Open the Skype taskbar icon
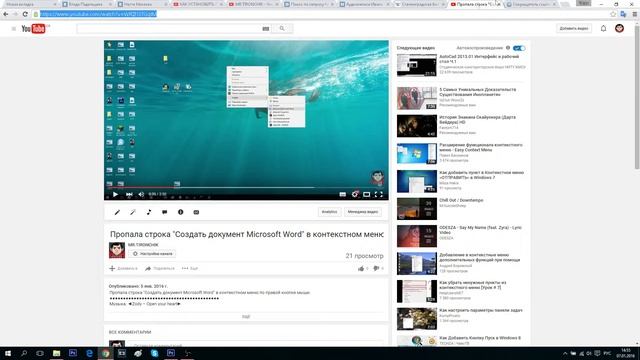The height and width of the screenshot is (360, 640). 154,353
